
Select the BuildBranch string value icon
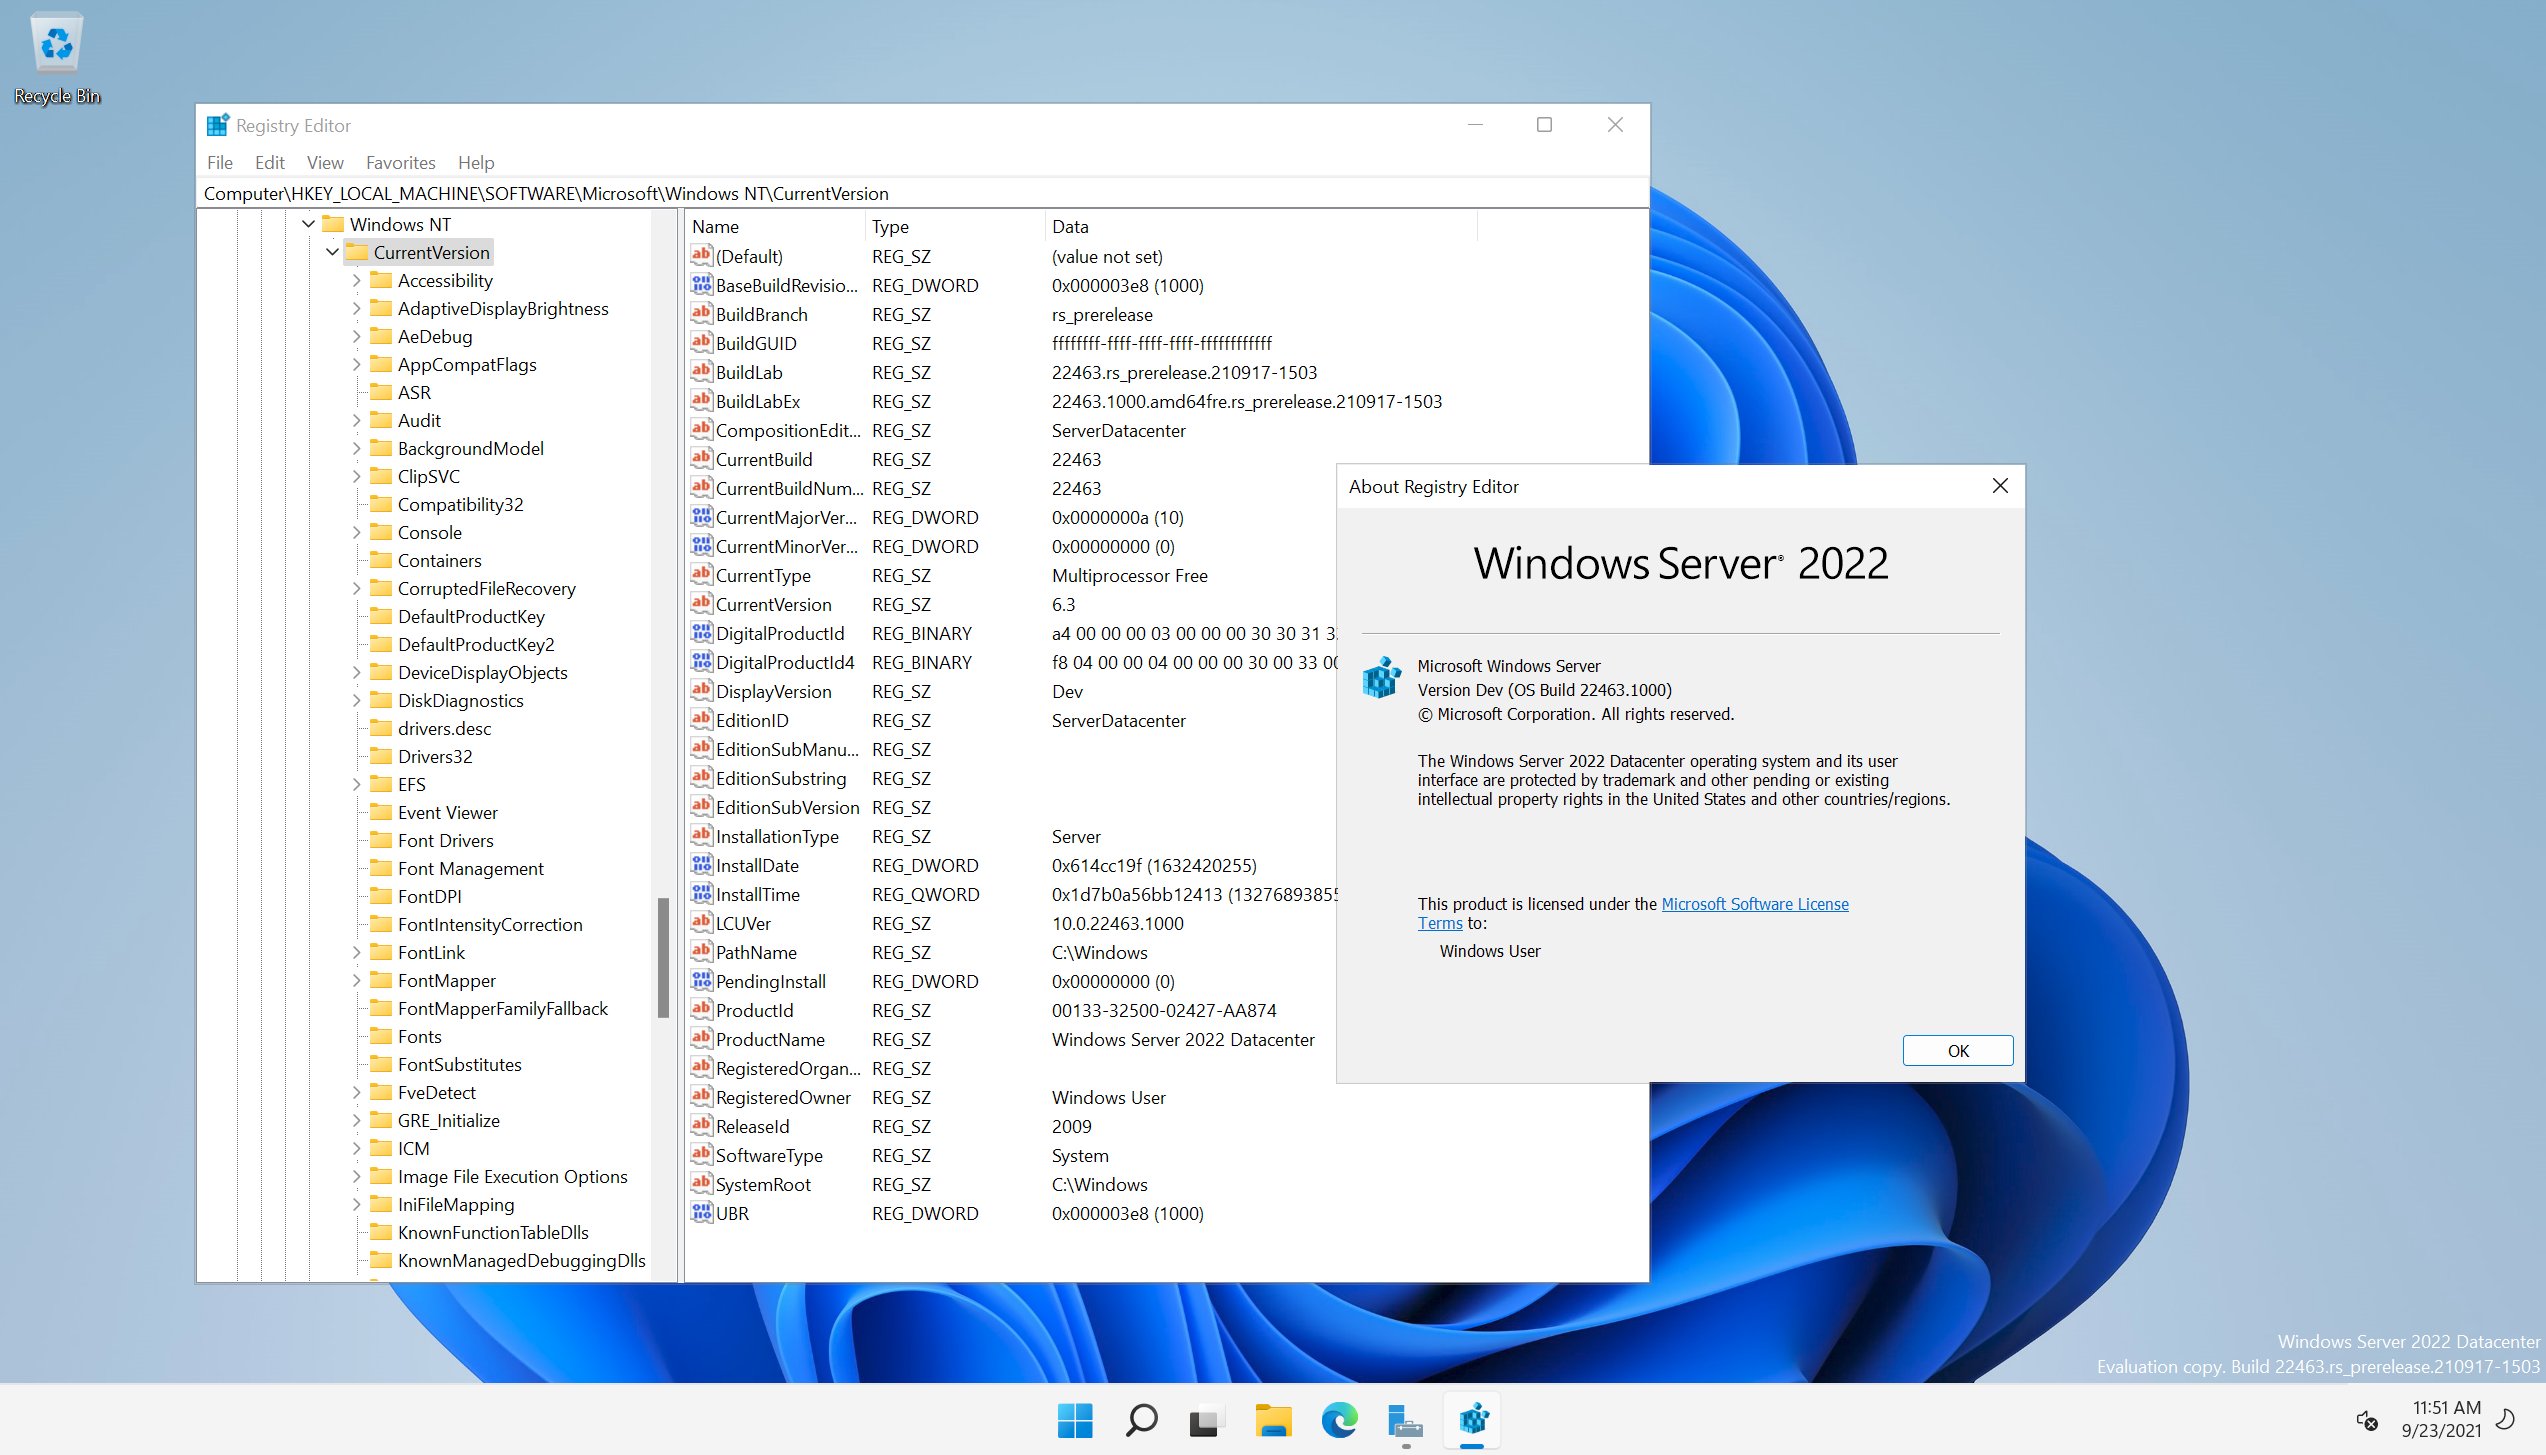(x=702, y=314)
